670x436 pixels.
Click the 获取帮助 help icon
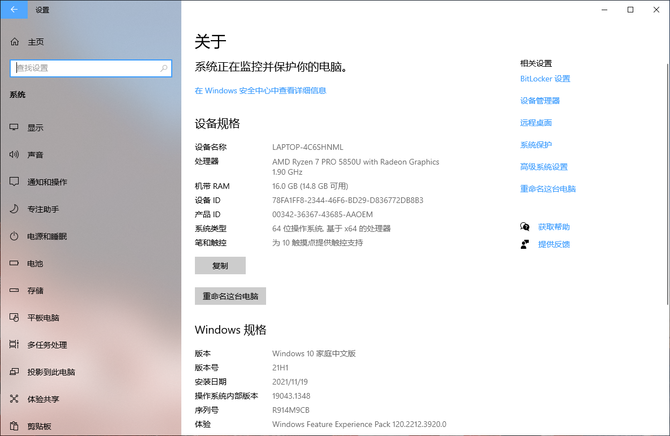[x=525, y=227]
